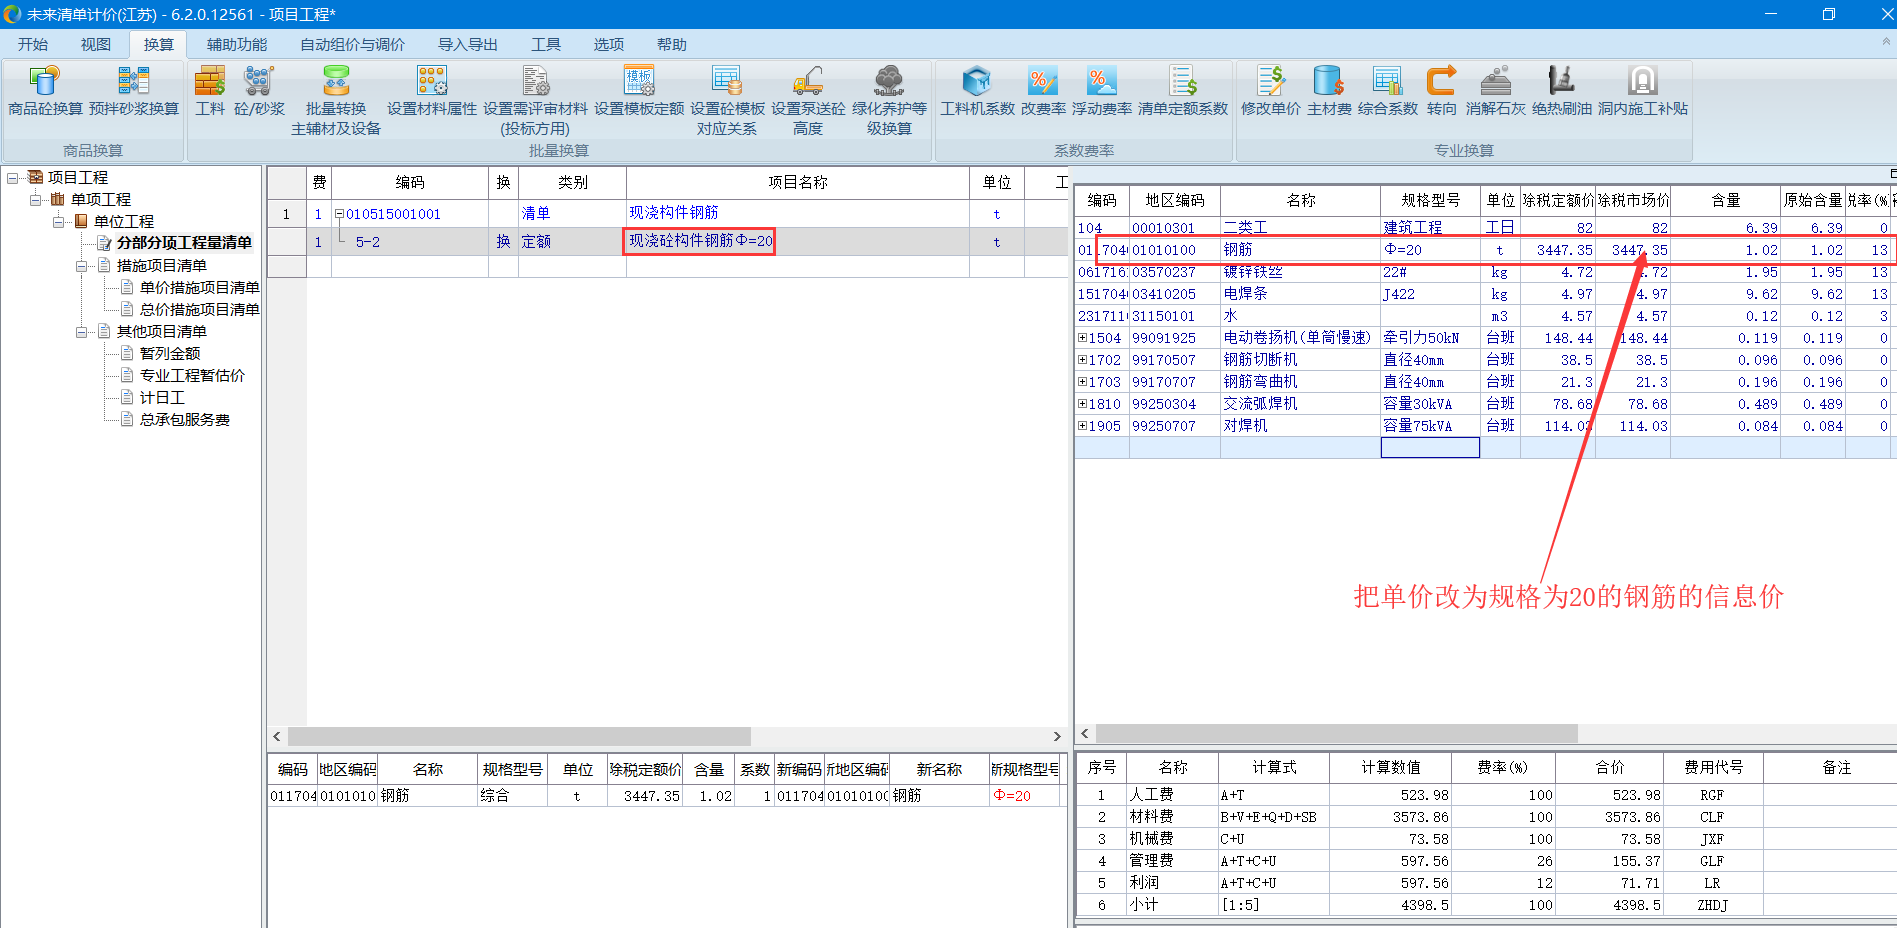Expand material row 1810 交流弧焊机
1897x928 pixels.
tap(1082, 404)
